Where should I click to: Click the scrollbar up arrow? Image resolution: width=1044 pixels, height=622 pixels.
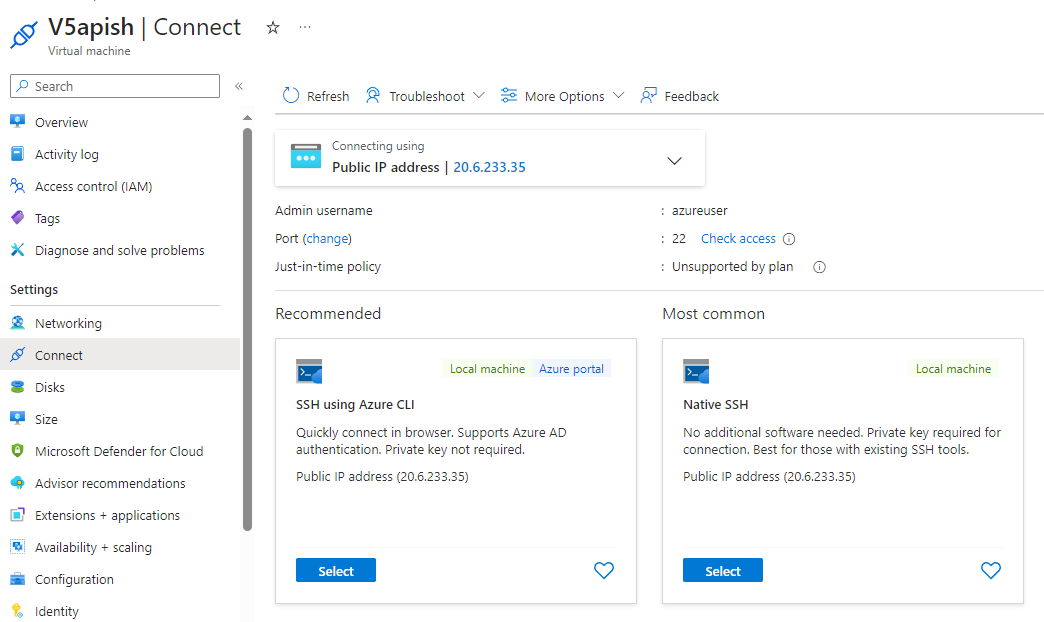point(248,118)
